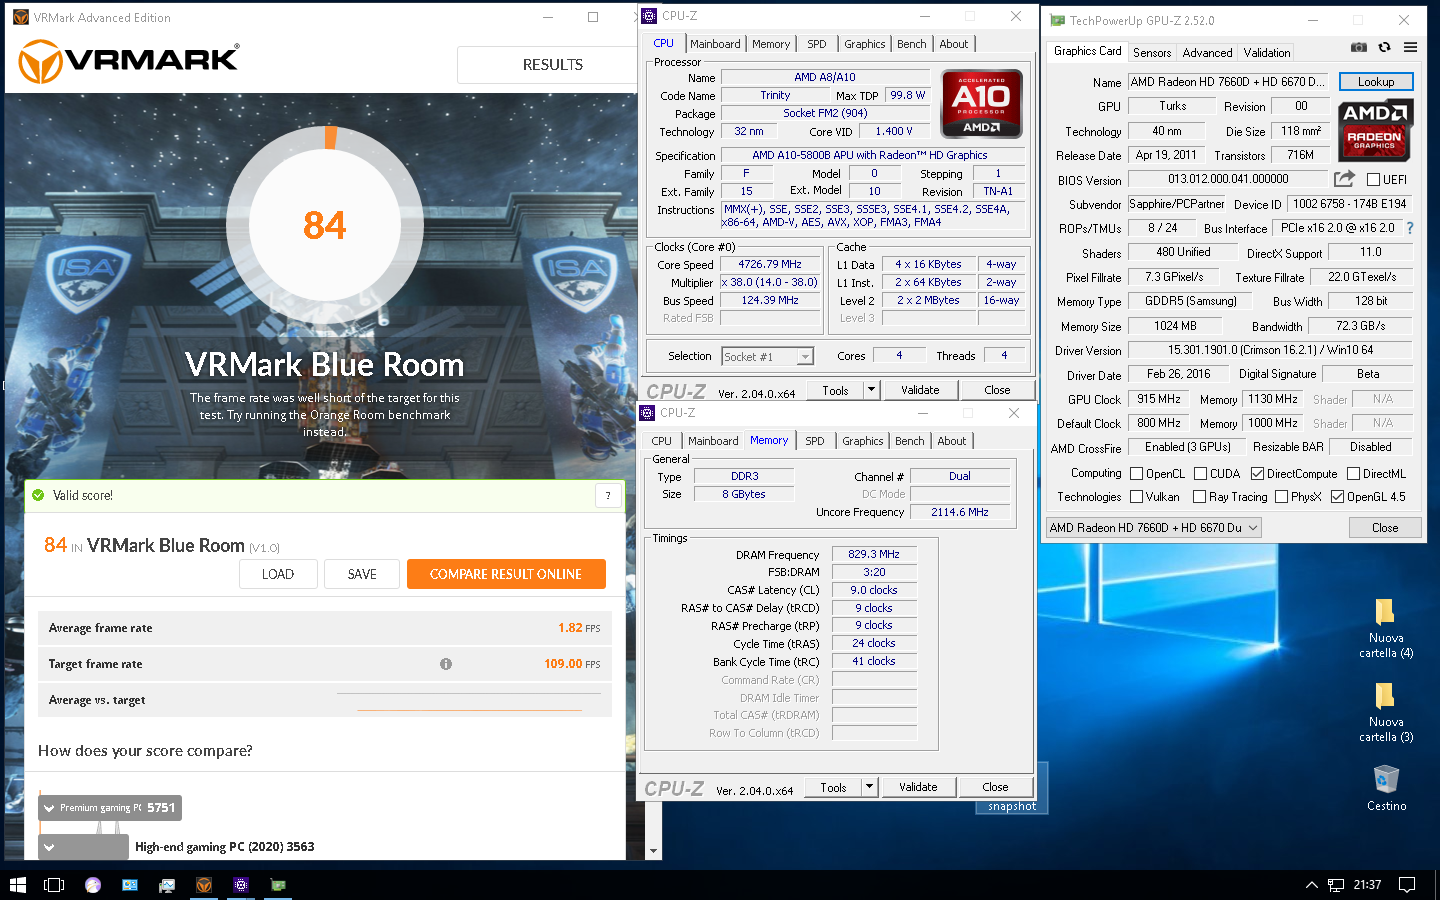Click the bird browser icon in taskbar
This screenshot has height=900, width=1440.
coord(93,885)
